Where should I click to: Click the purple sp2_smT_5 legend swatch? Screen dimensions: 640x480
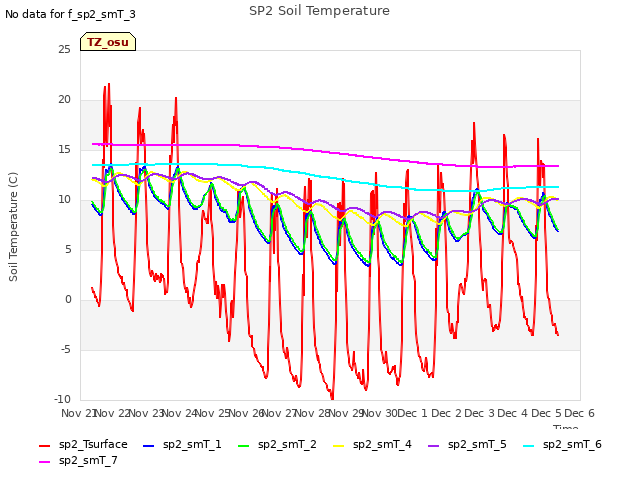coord(433,446)
